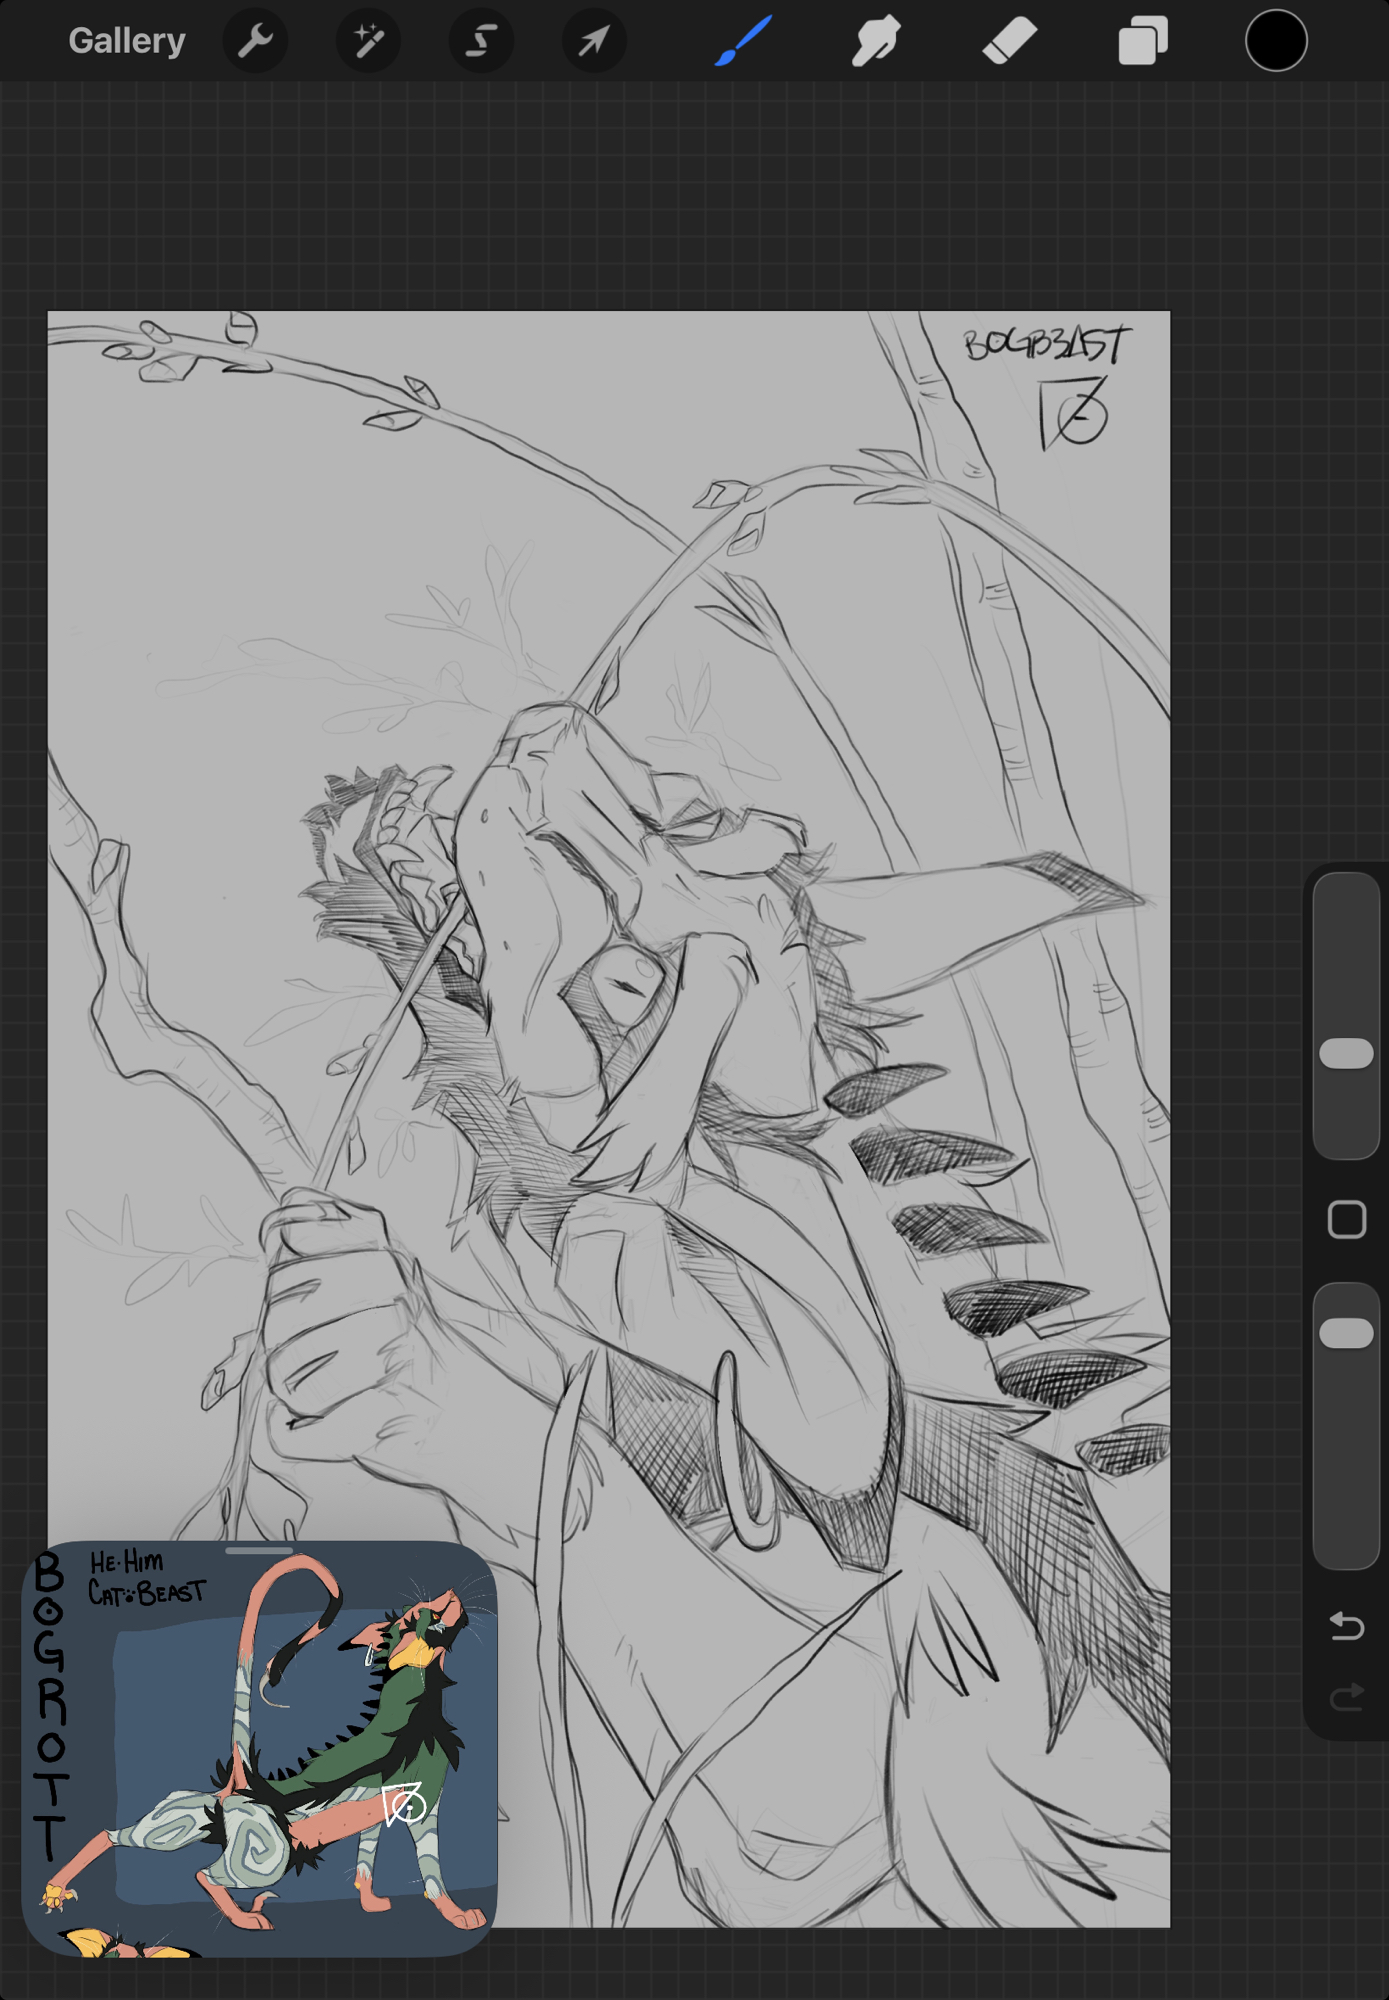
Task: Select the Brush tool
Action: (x=743, y=41)
